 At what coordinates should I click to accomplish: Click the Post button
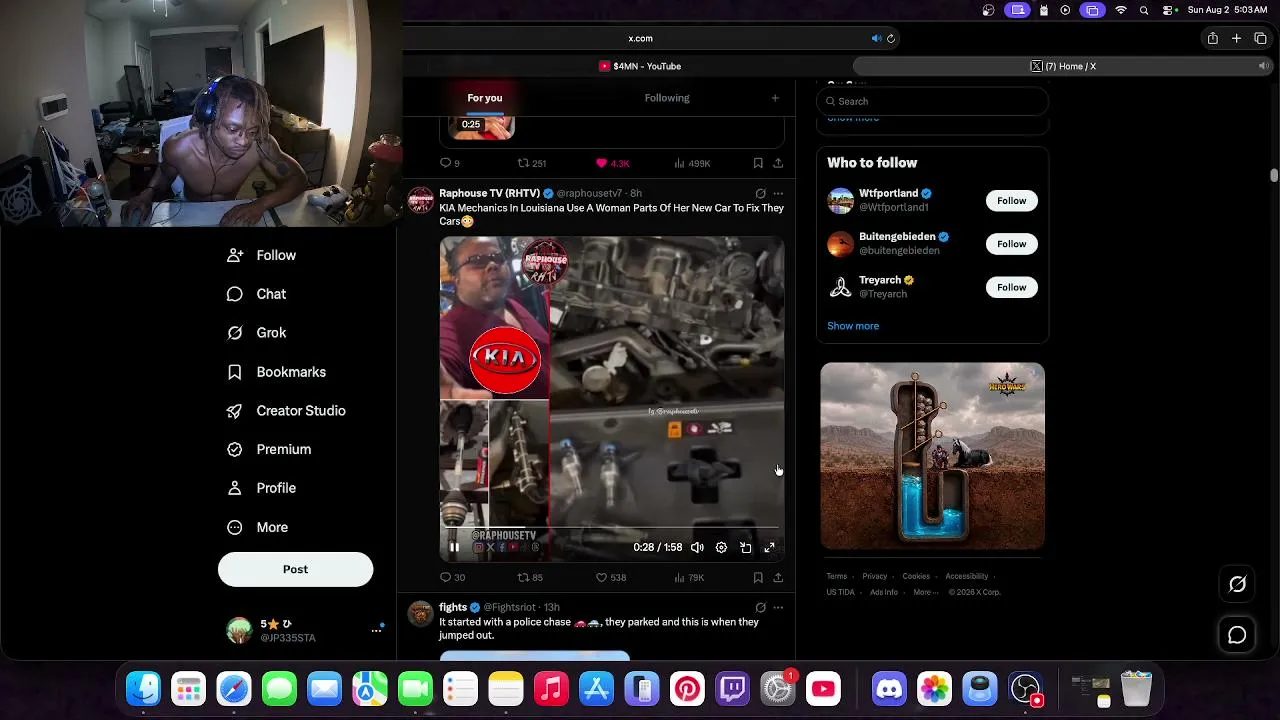pyautogui.click(x=295, y=569)
